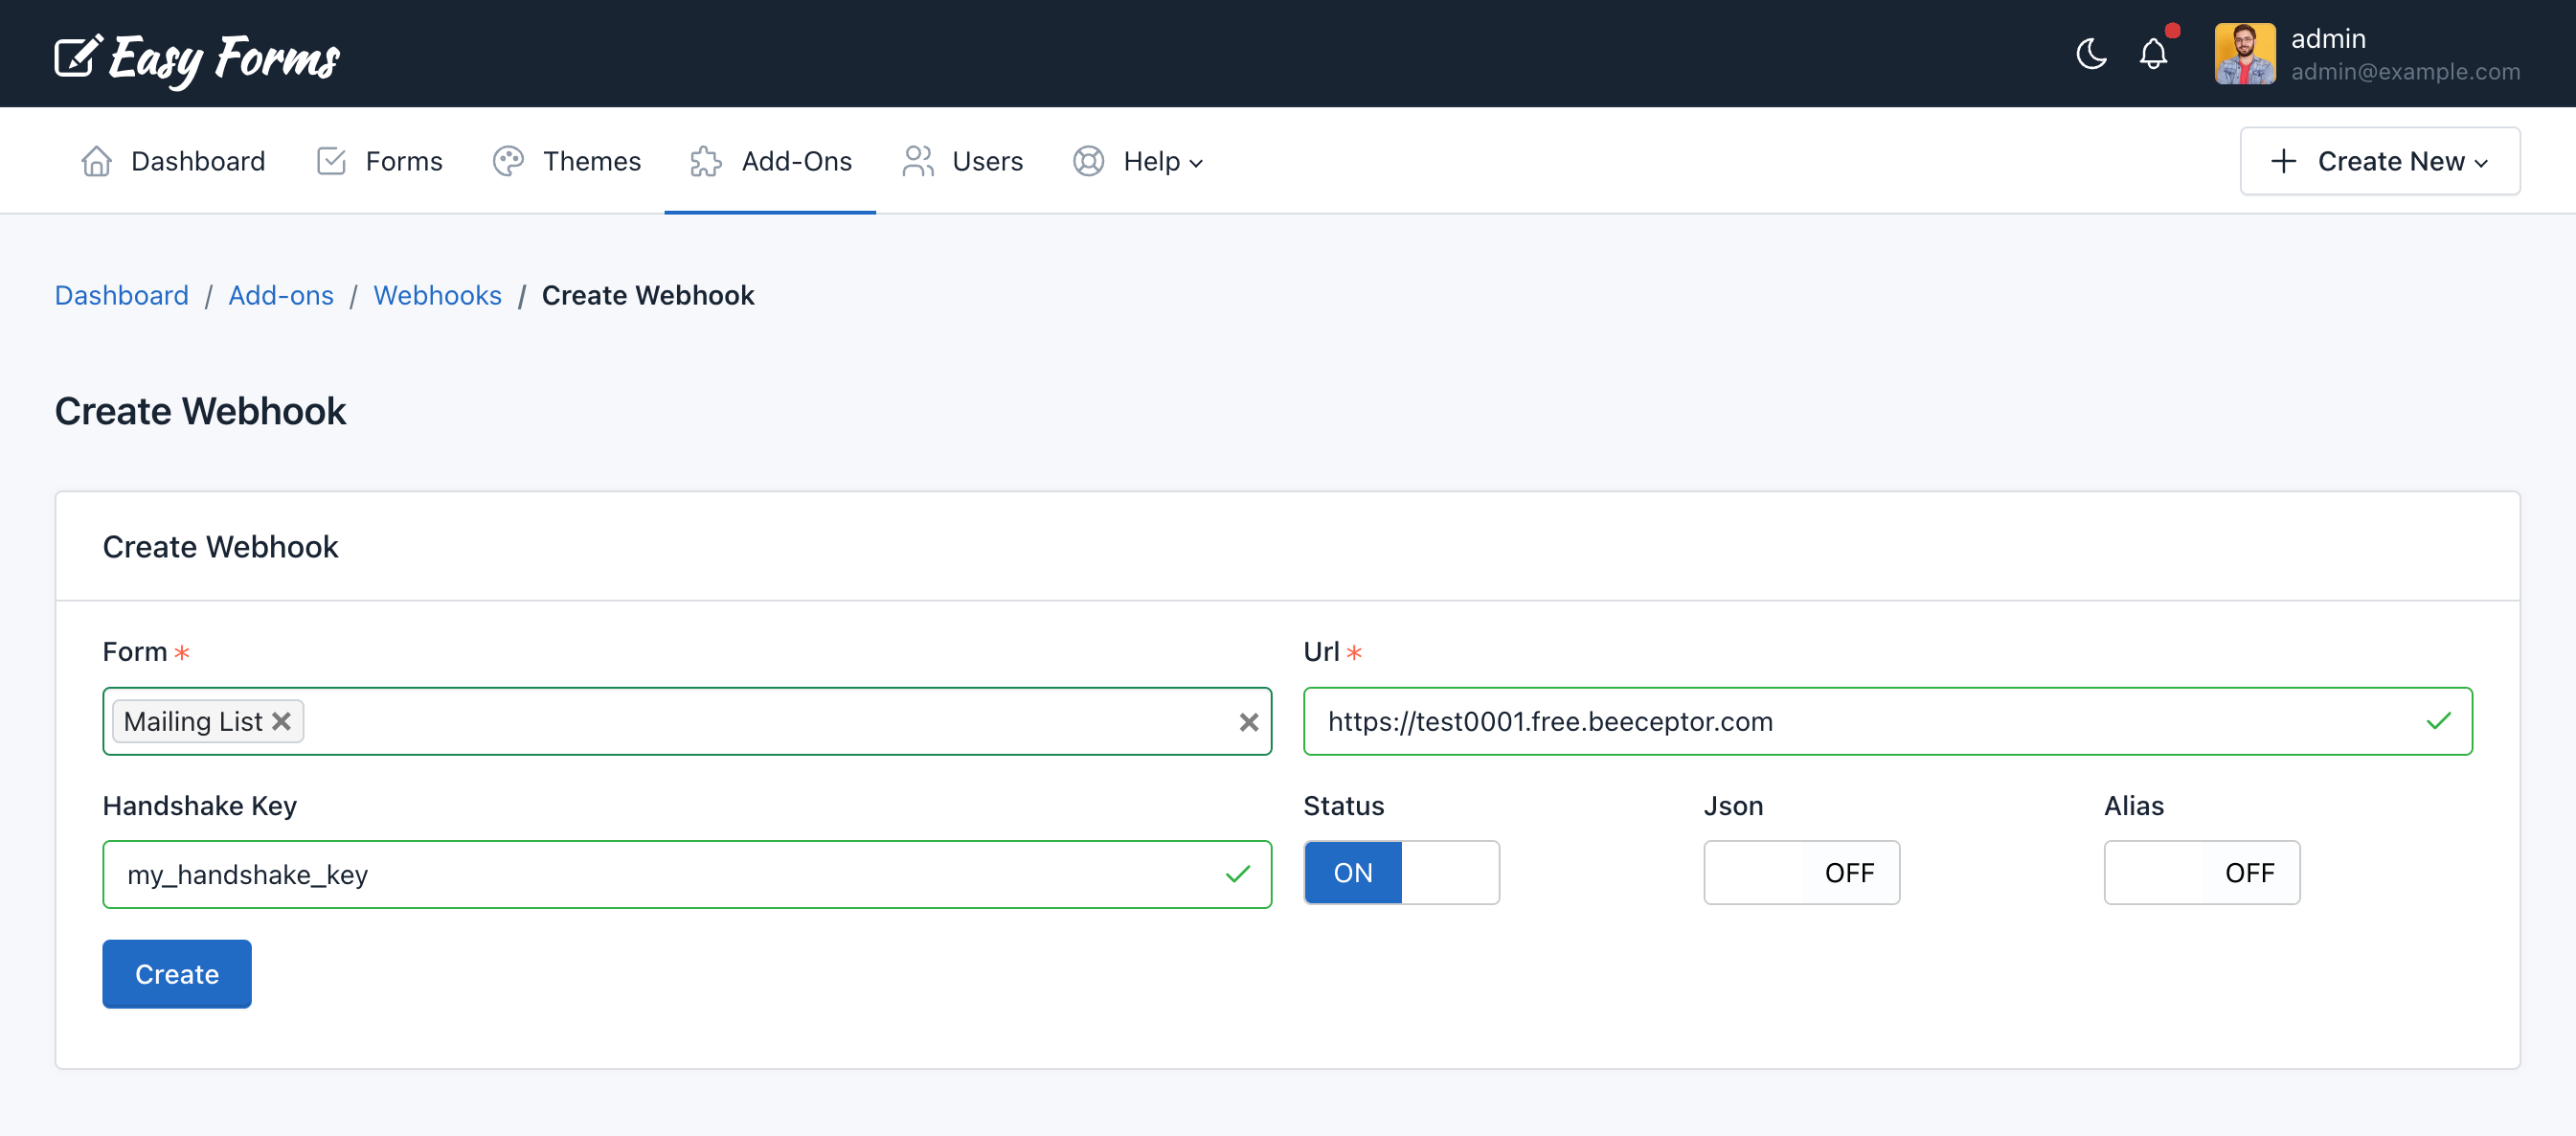Click the Add-Ons puzzle piece icon
Image resolution: width=2576 pixels, height=1136 pixels.
pos(706,160)
